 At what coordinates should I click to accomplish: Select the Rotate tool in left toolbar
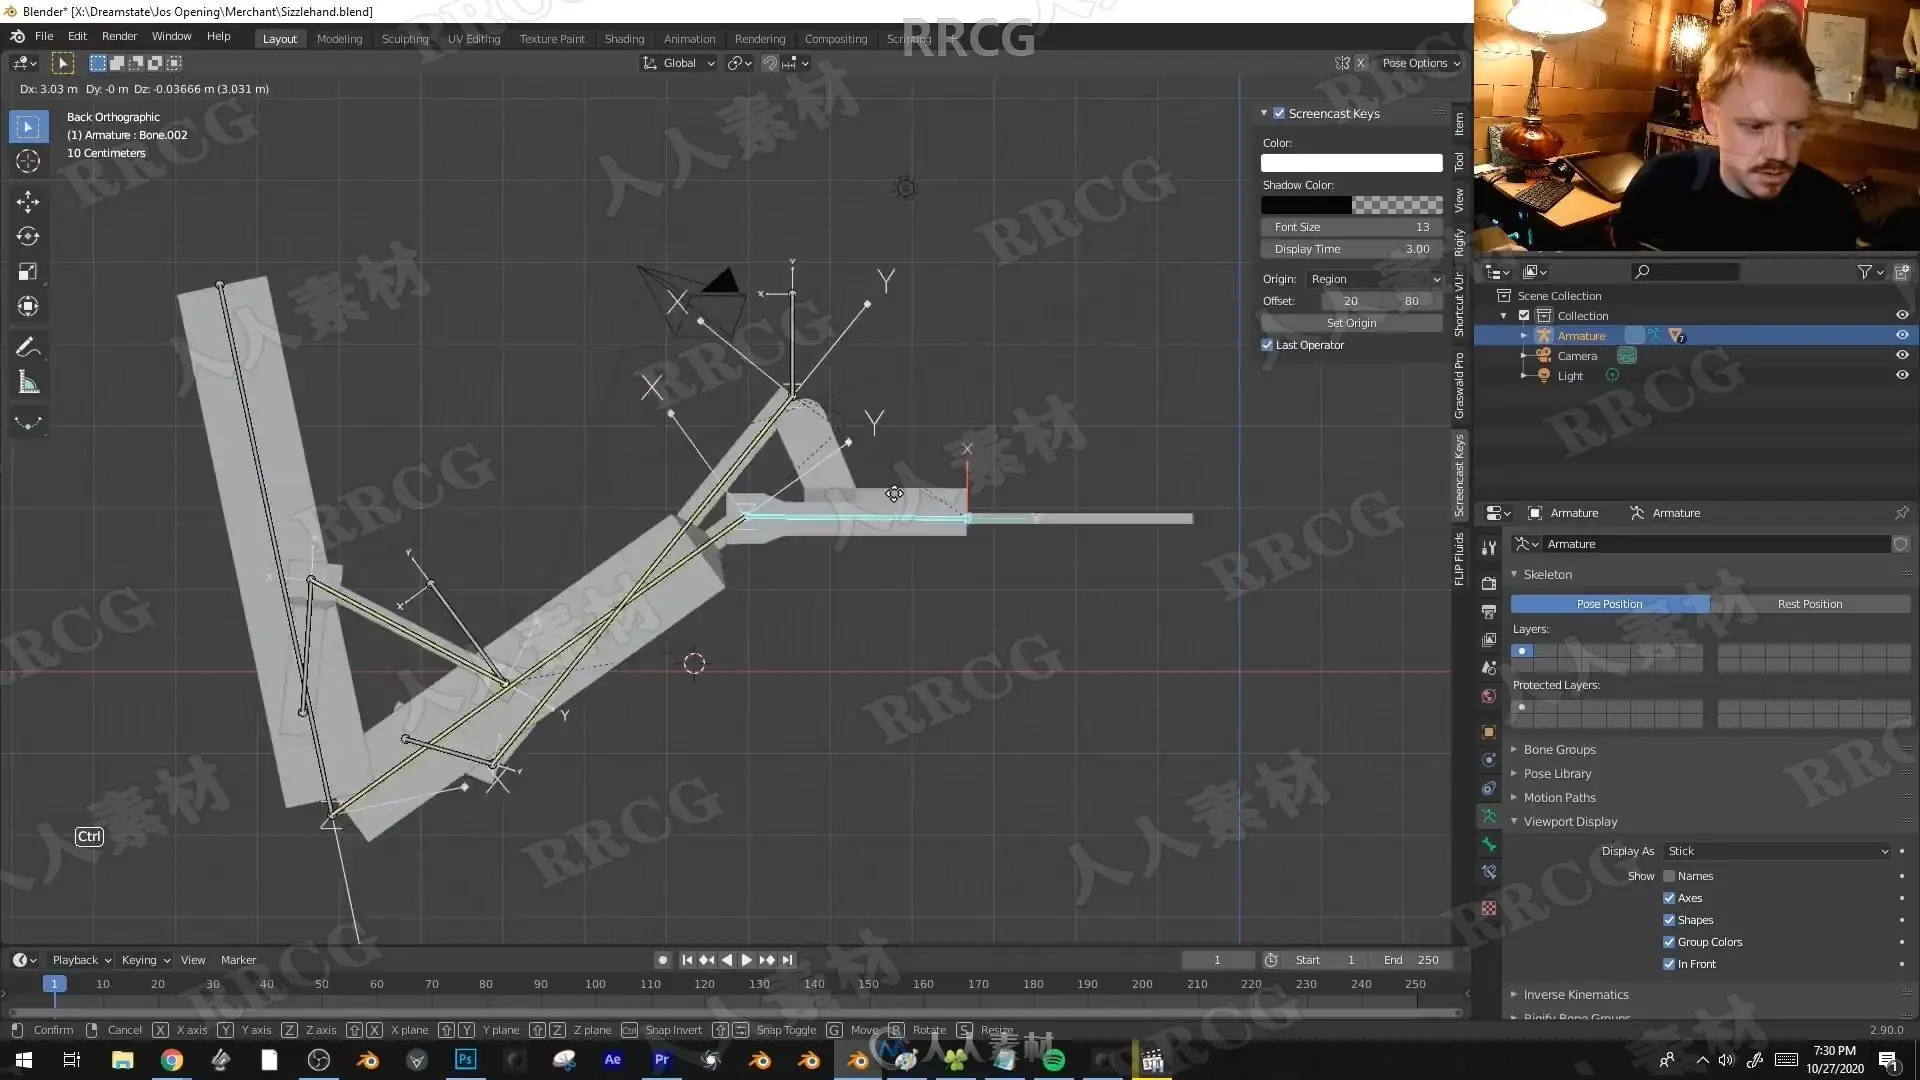tap(27, 236)
